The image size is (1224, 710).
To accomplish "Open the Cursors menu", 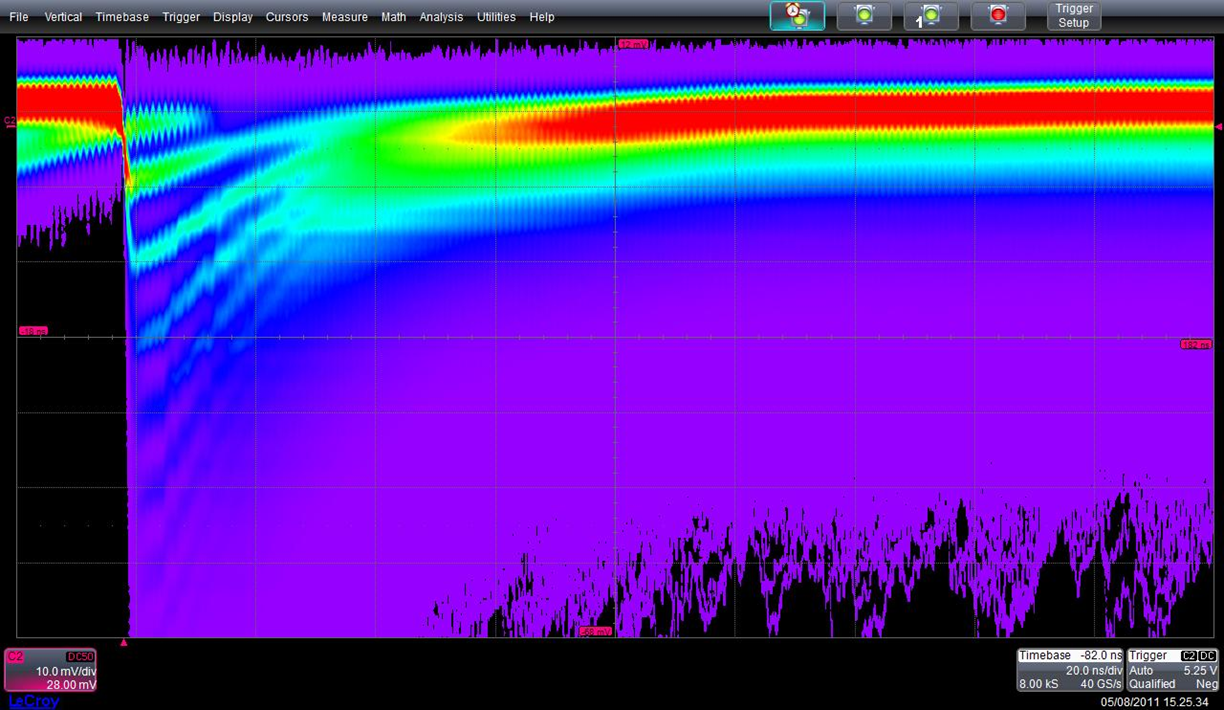I will coord(287,17).
